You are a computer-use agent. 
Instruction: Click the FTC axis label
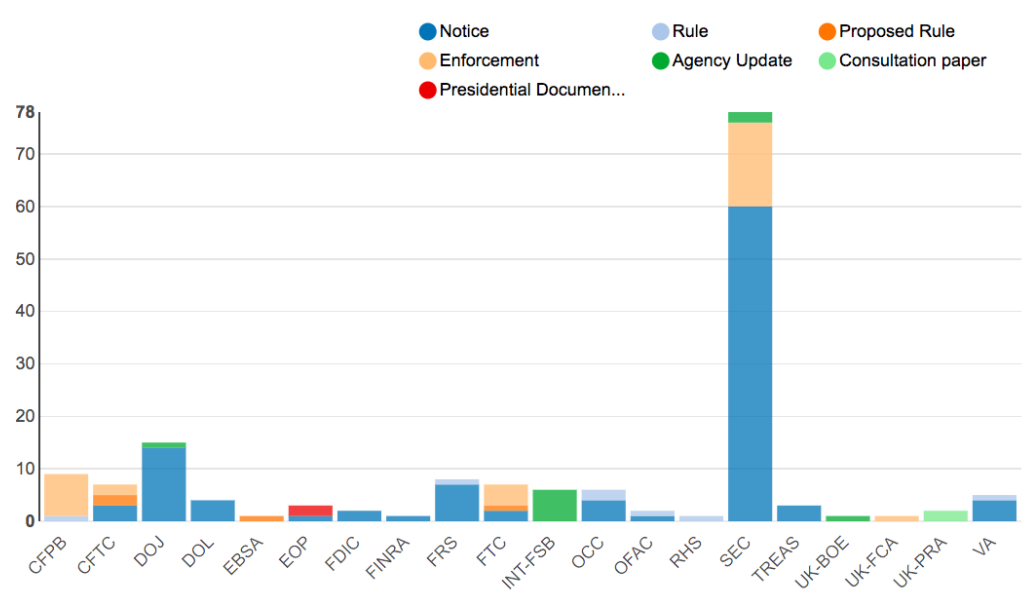(491, 551)
